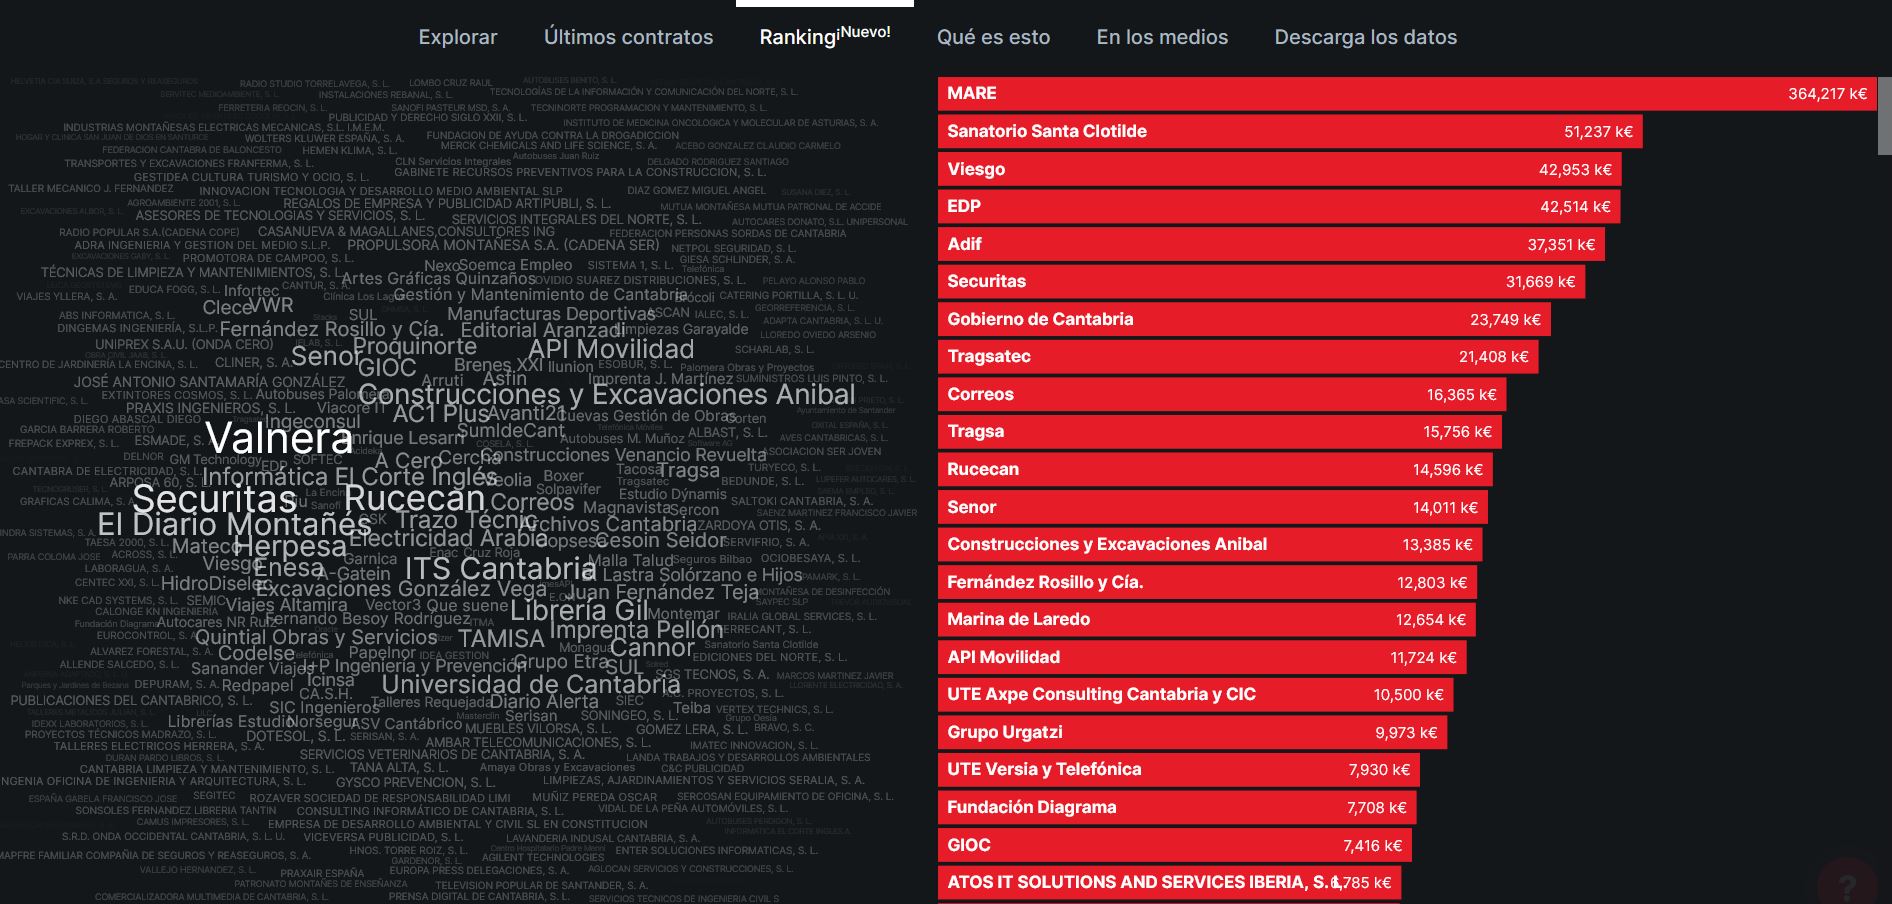Image resolution: width=1892 pixels, height=904 pixels.
Task: Click Construcciones y Excavaciones Anibal bar
Action: (1210, 544)
